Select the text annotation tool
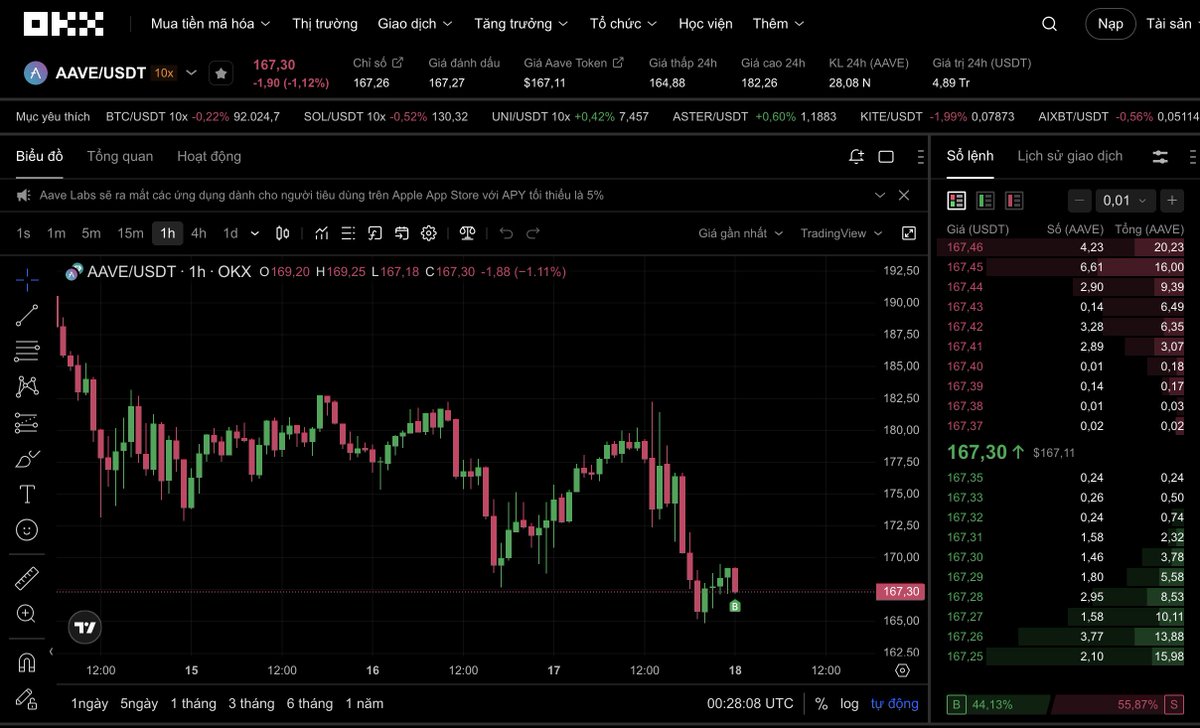Image resolution: width=1200 pixels, height=728 pixels. tap(27, 494)
